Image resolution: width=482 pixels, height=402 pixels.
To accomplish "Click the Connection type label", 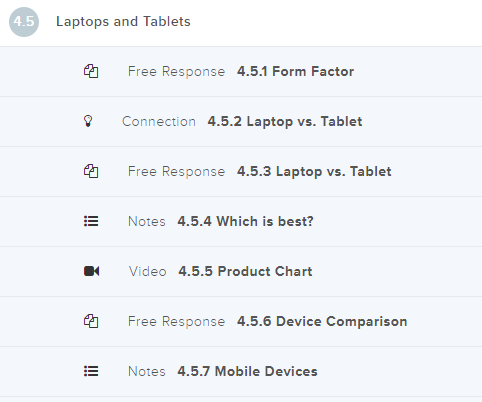I will pos(159,121).
